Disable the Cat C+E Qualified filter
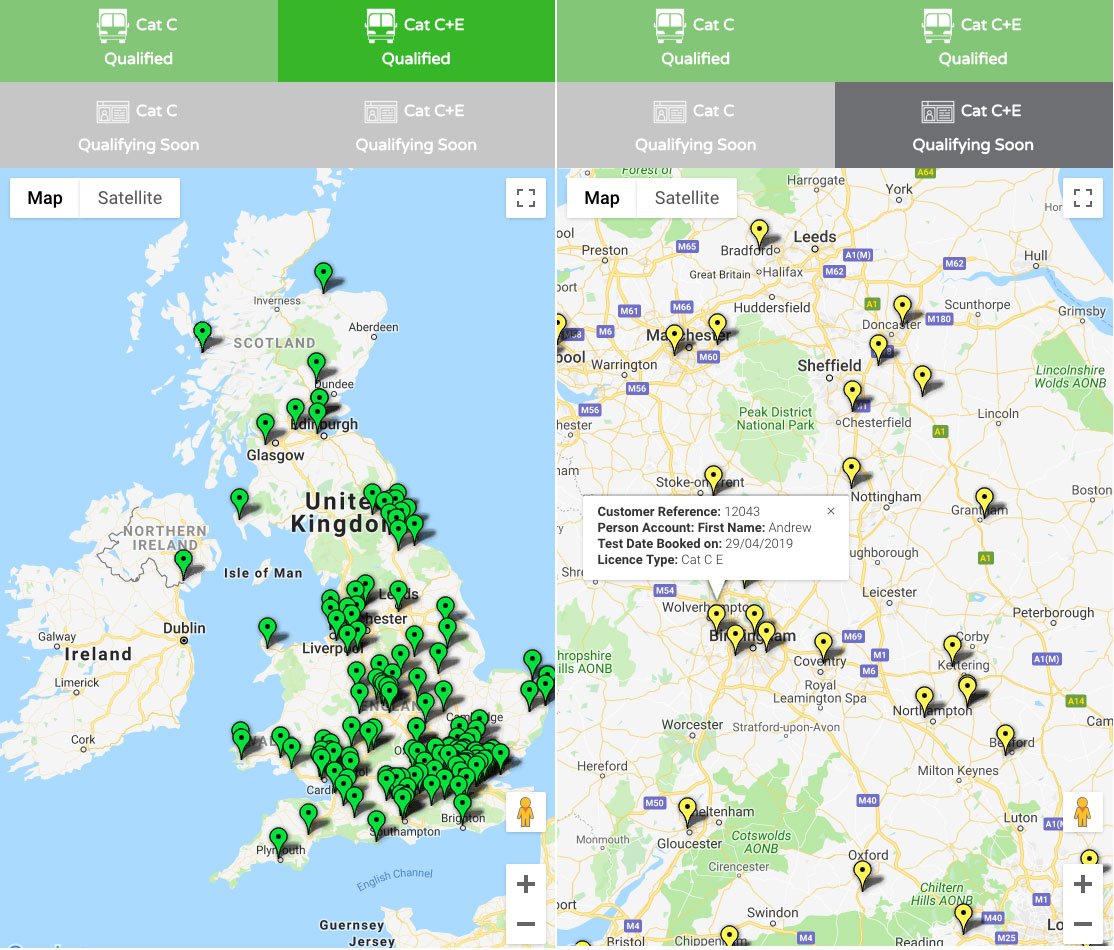The image size is (1114, 950). tap(416, 40)
